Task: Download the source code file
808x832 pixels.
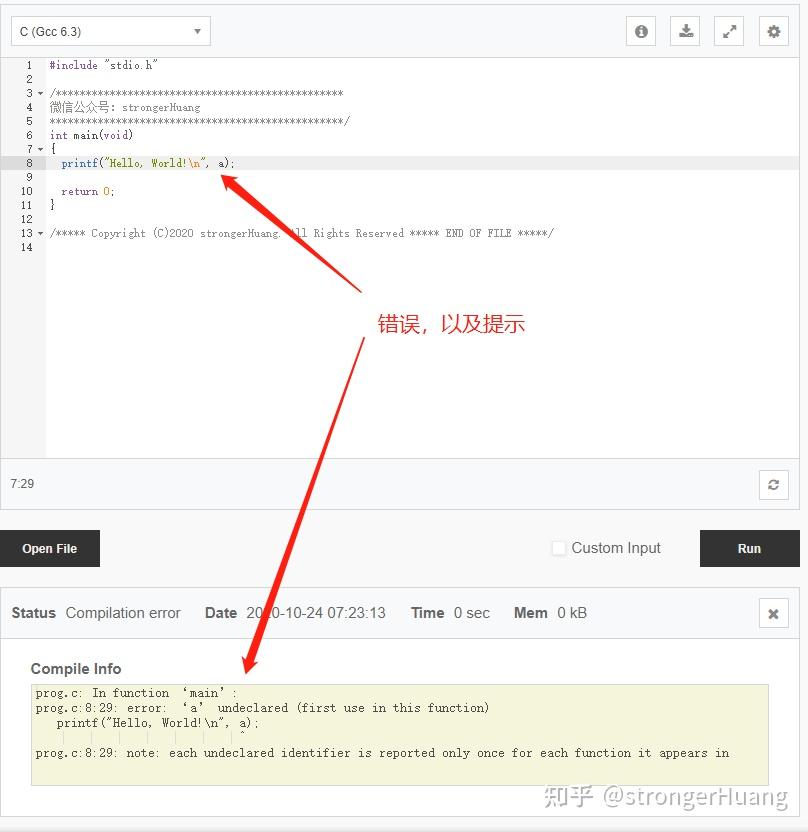Action: pyautogui.click(x=685, y=31)
